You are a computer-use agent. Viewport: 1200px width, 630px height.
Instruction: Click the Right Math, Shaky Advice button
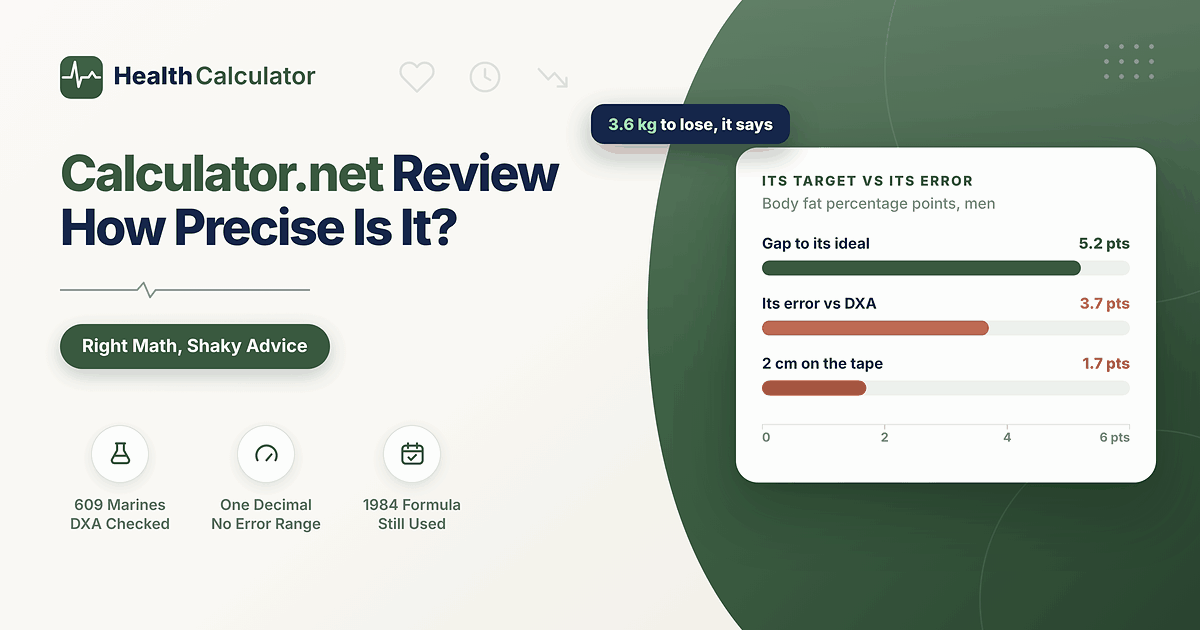(x=195, y=346)
